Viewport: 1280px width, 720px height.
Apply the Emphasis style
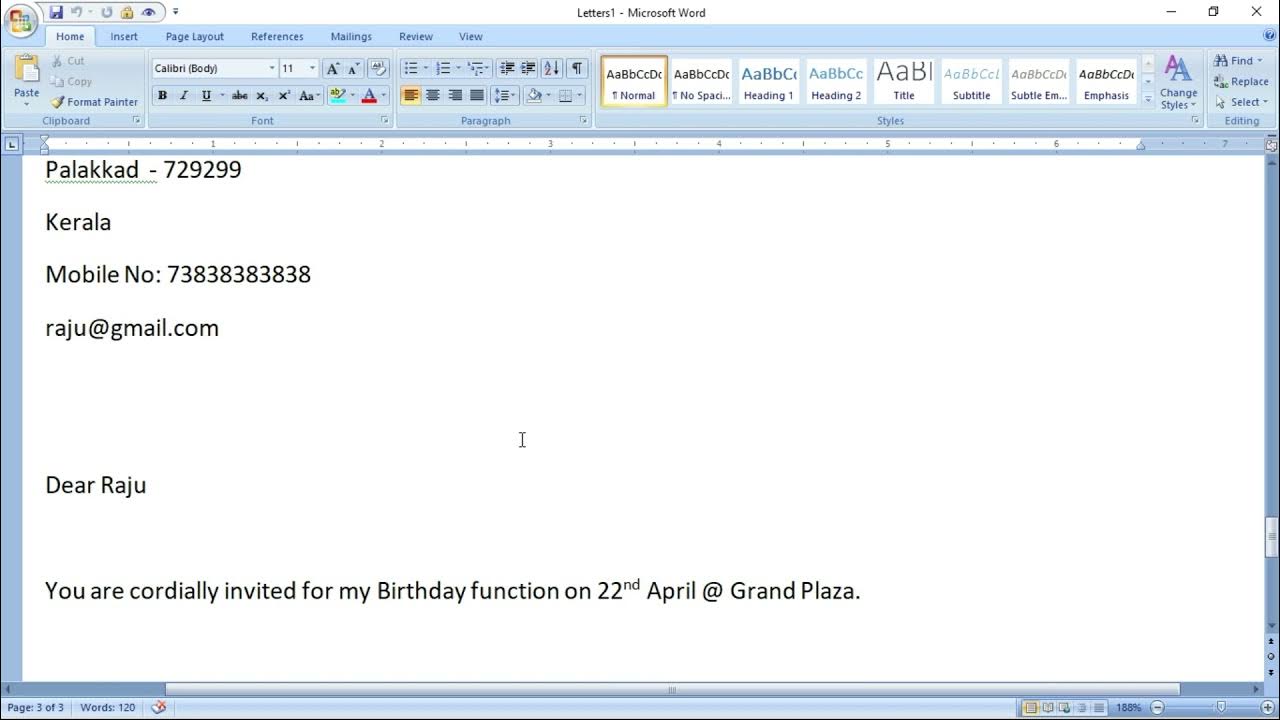[1106, 81]
